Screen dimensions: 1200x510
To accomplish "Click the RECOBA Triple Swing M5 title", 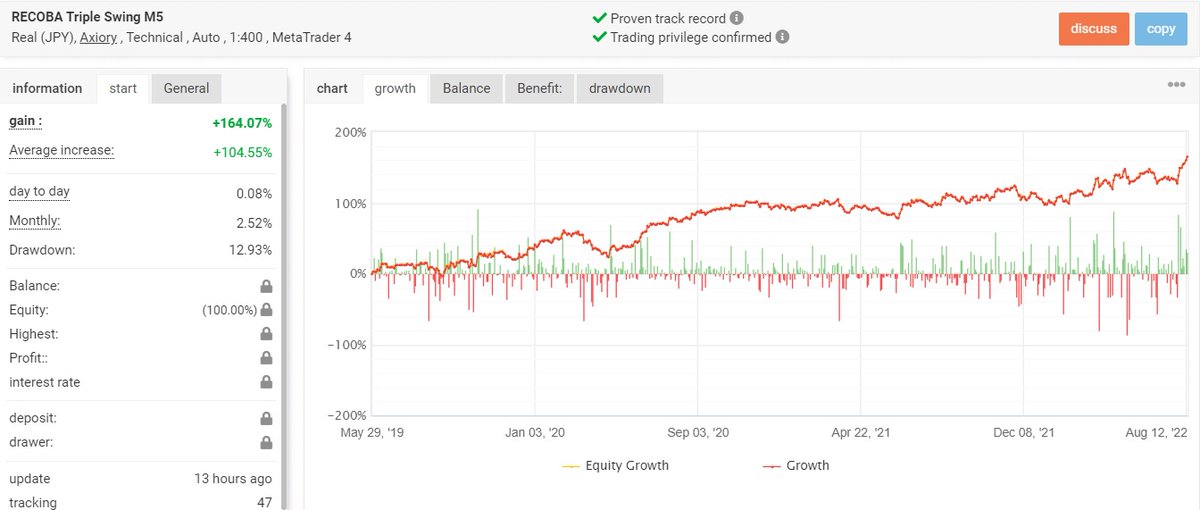I will (87, 17).
